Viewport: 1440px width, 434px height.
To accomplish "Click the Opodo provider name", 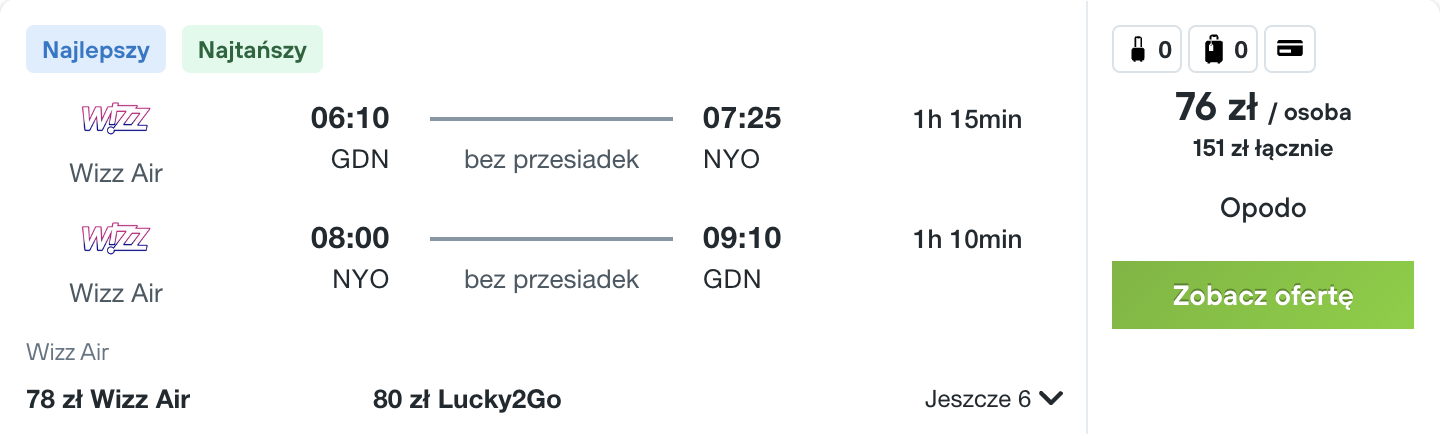I will pyautogui.click(x=1263, y=208).
